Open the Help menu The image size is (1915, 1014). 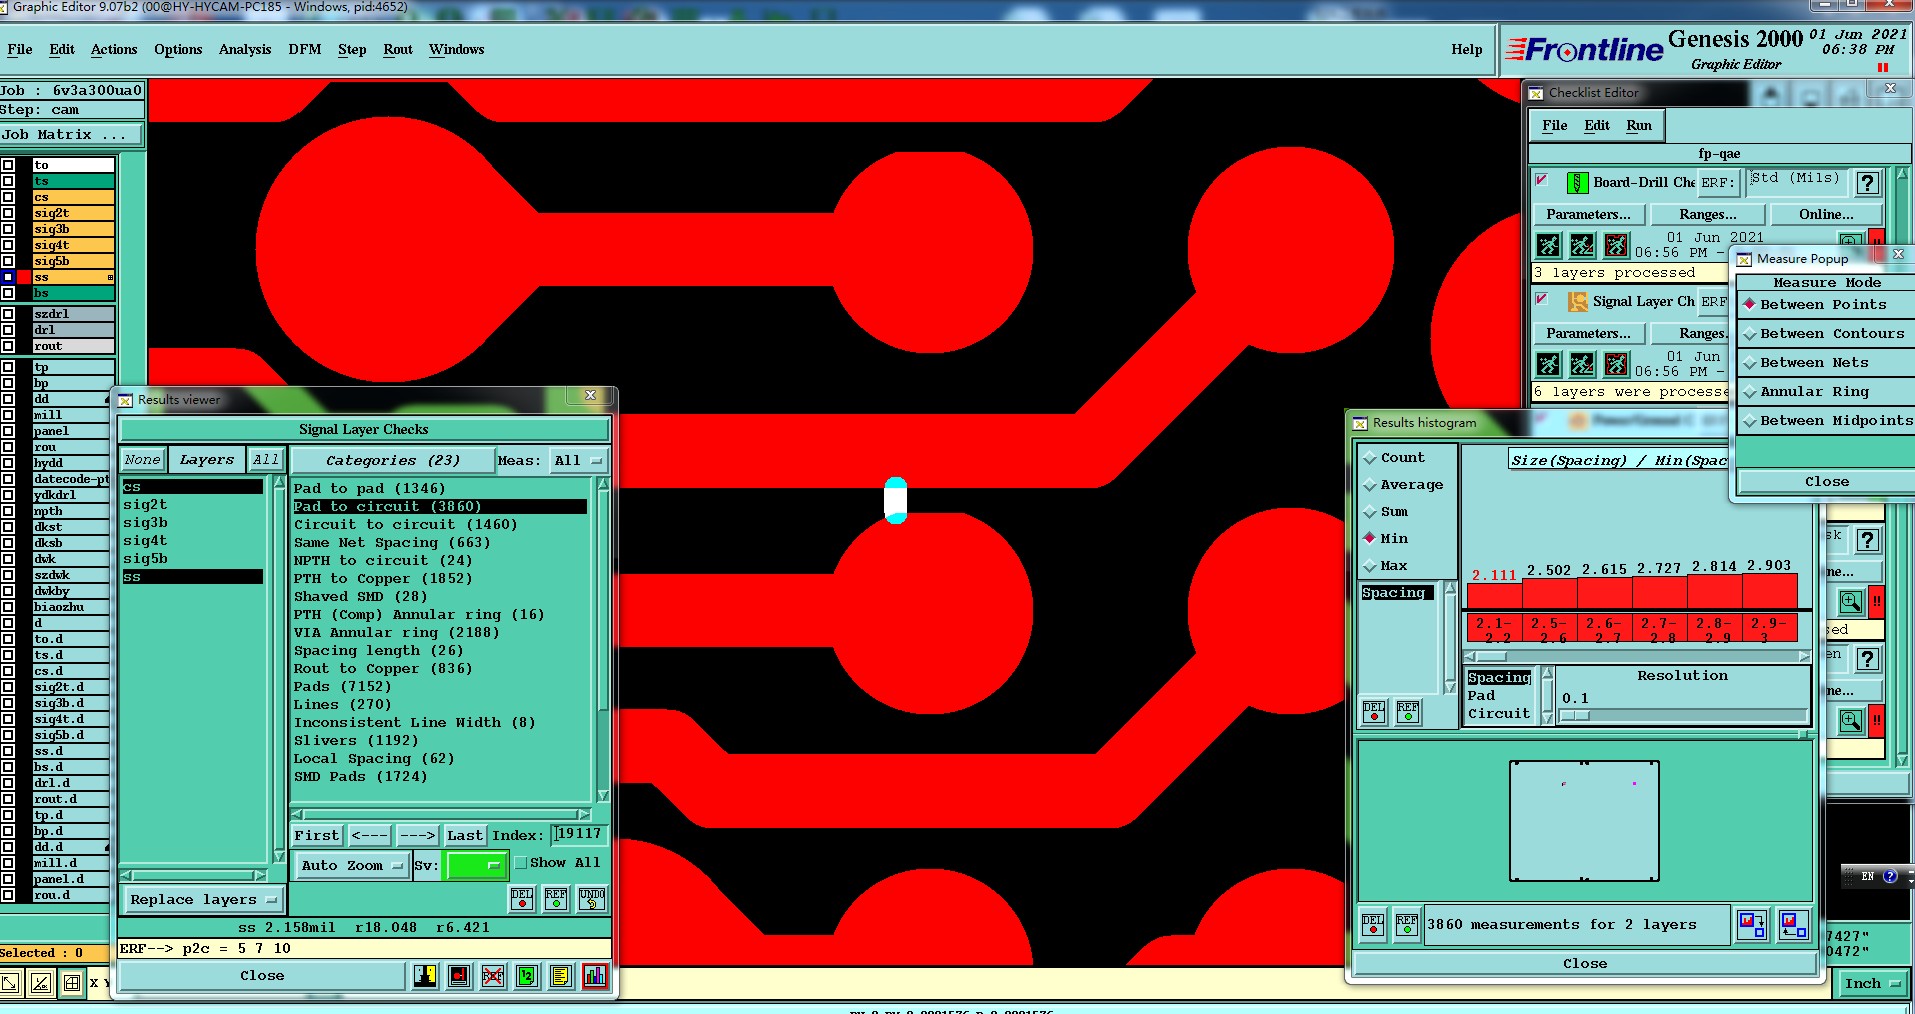tap(1467, 49)
